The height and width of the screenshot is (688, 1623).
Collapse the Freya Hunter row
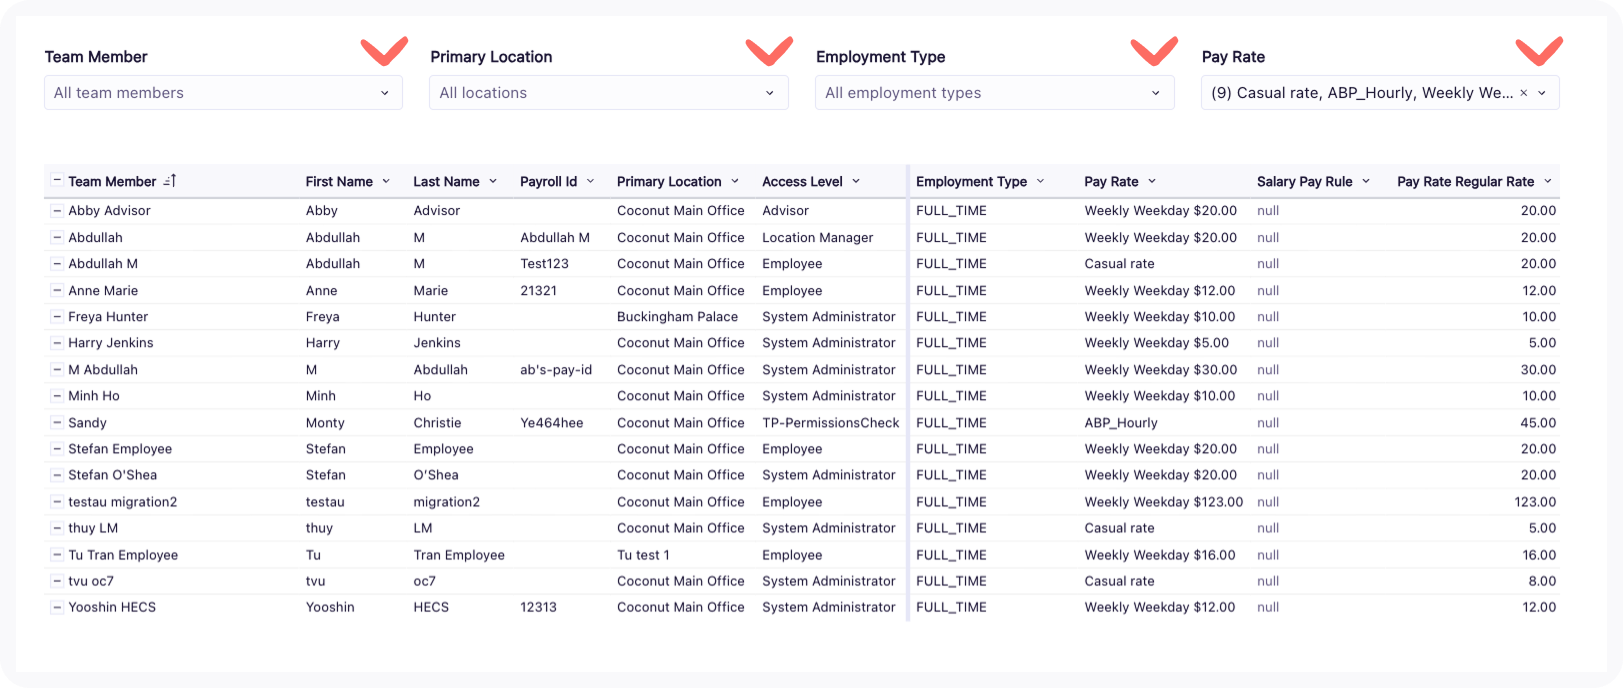[57, 317]
